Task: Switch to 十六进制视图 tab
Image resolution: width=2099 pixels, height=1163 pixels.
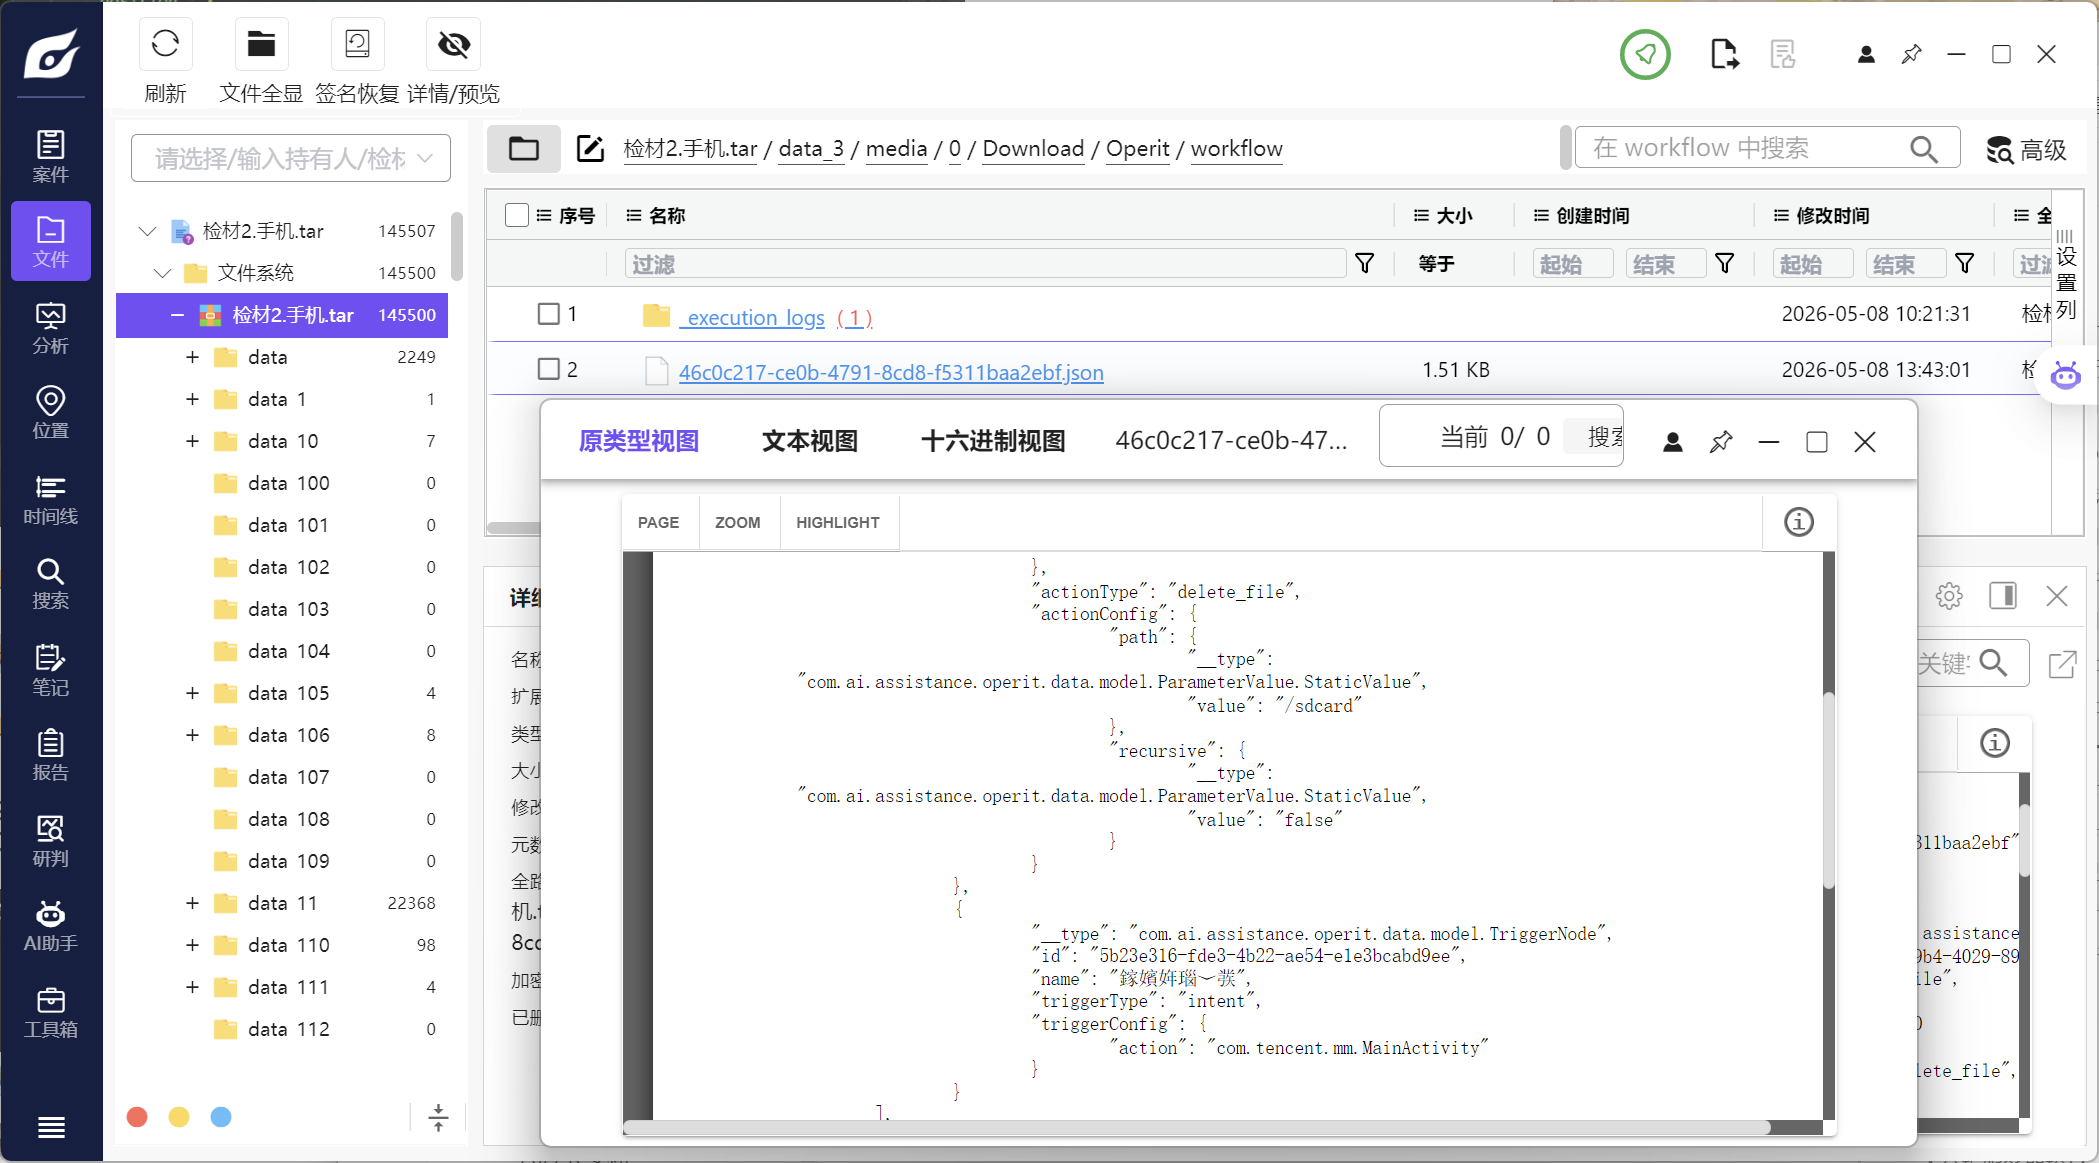Action: click(x=992, y=441)
